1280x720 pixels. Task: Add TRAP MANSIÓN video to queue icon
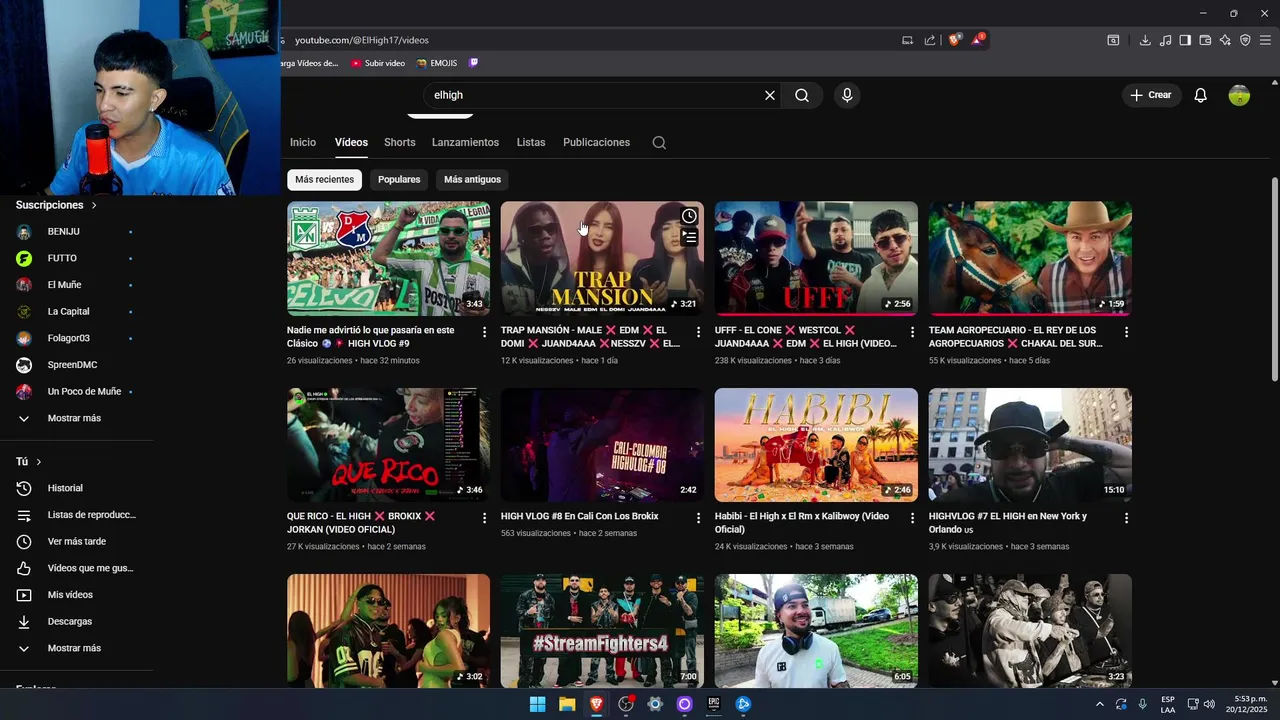[x=689, y=237]
